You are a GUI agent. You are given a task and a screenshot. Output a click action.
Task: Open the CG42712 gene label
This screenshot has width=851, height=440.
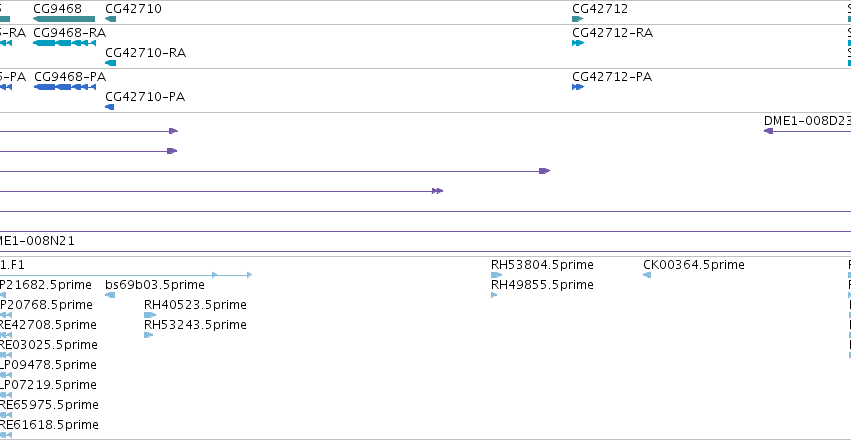pos(600,9)
